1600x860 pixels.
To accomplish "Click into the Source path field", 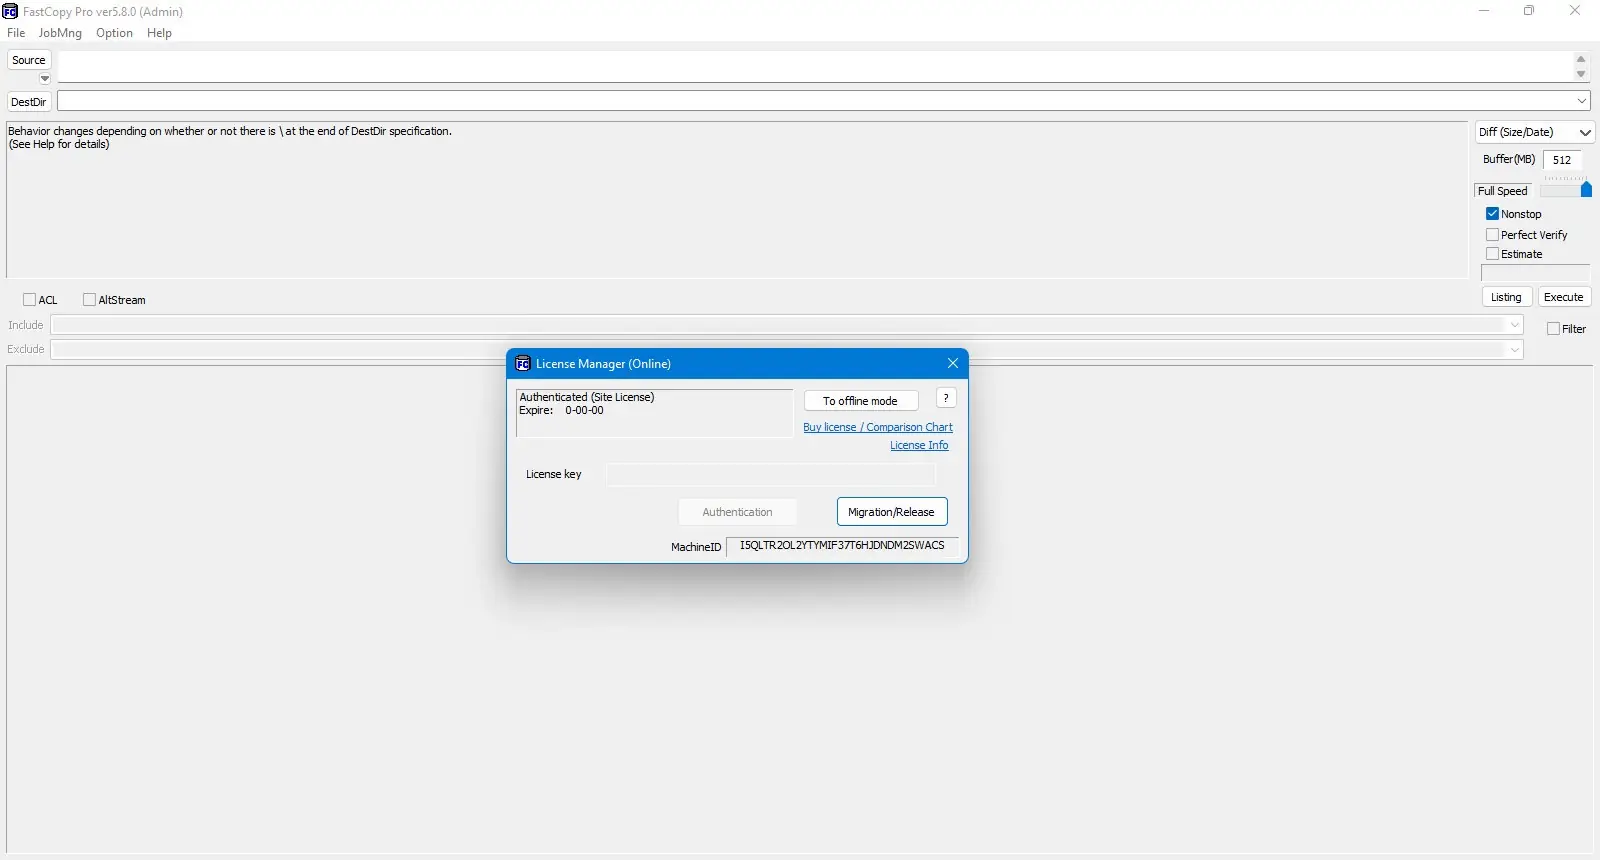I will coord(815,67).
